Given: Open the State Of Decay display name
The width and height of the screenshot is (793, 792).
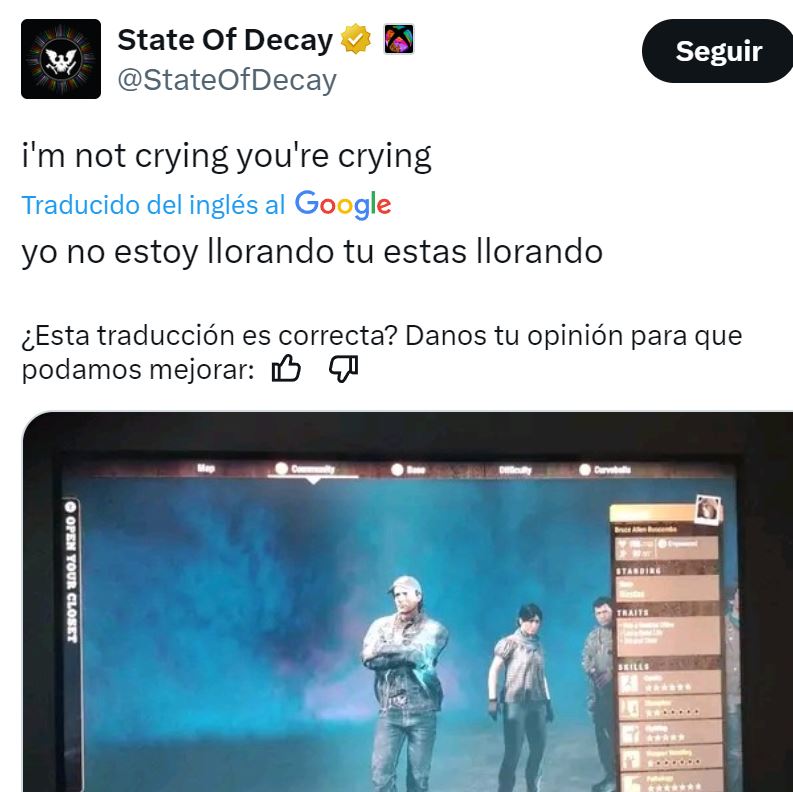Looking at the screenshot, I should pyautogui.click(x=225, y=39).
